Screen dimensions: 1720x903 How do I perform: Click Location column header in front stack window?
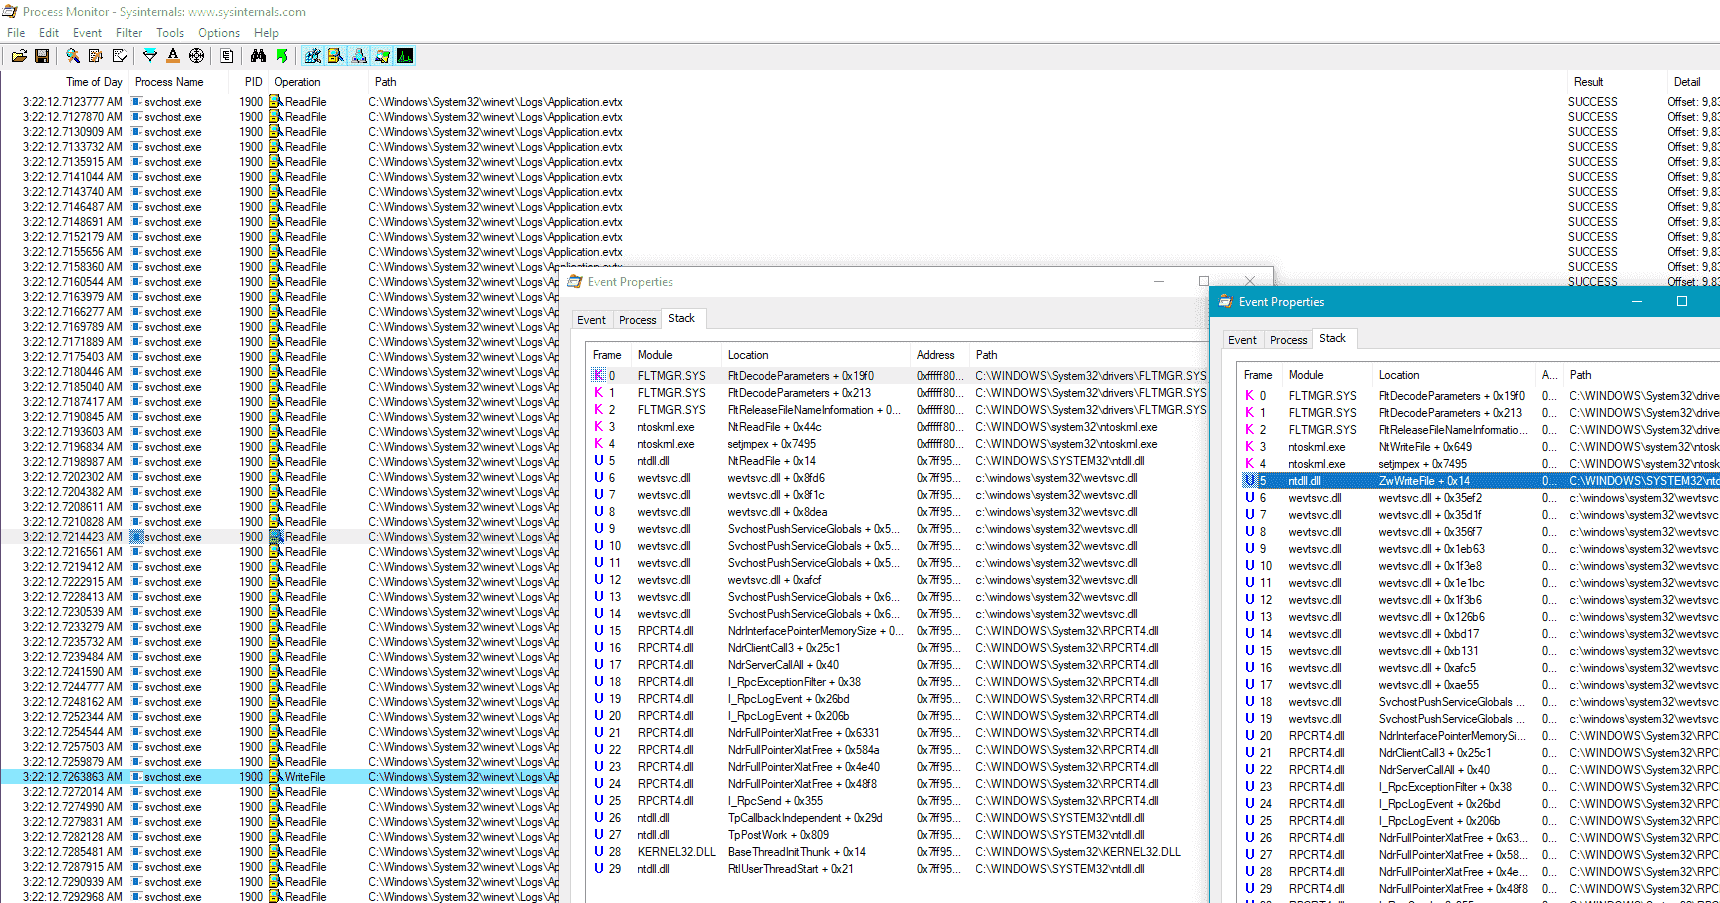(1454, 375)
